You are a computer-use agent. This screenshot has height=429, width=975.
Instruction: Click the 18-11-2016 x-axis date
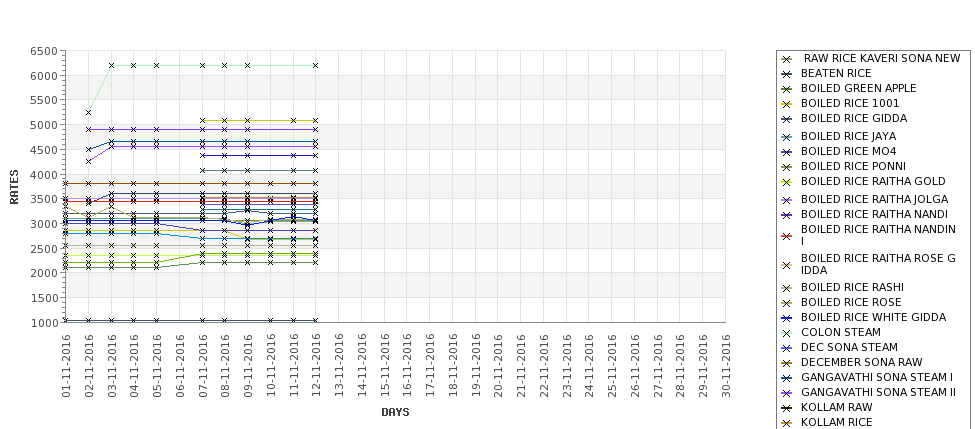click(453, 366)
